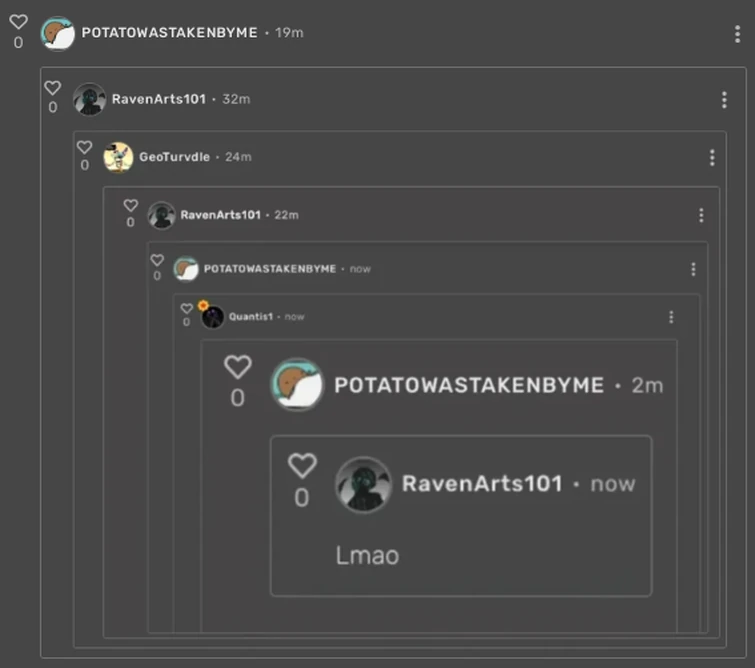
Task: Open kebab menu on Quantis1's post
Action: 671,317
